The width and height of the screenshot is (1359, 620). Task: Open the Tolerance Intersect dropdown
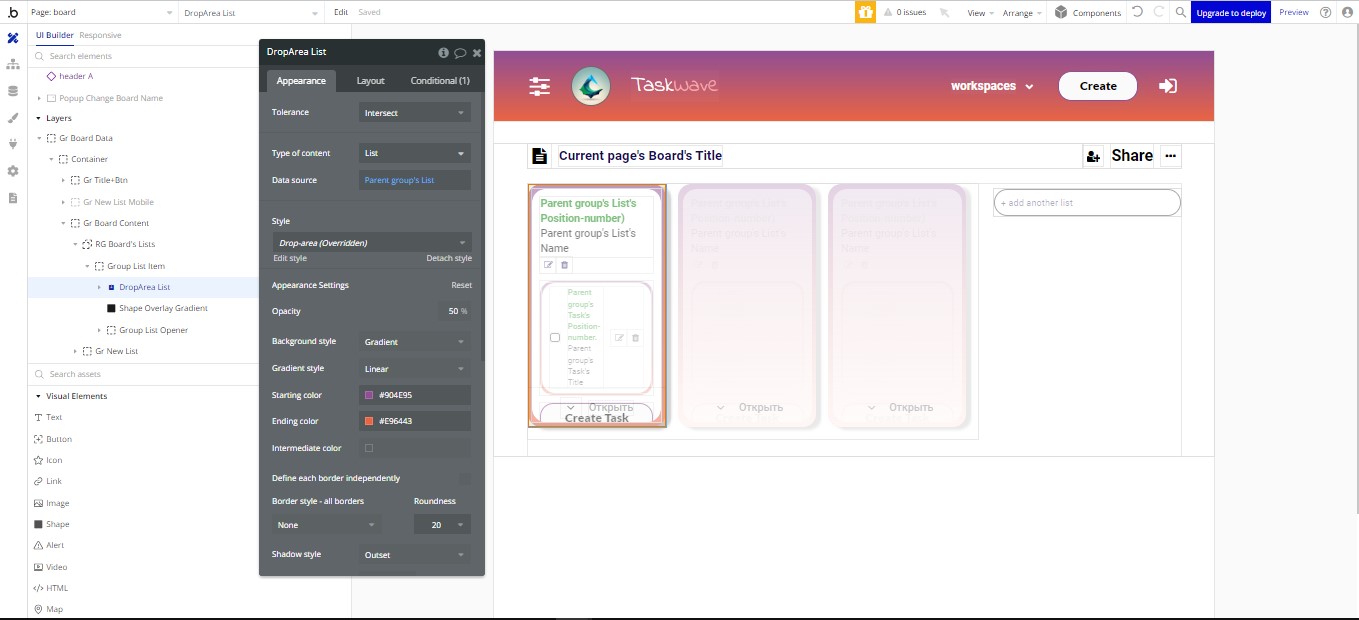414,113
